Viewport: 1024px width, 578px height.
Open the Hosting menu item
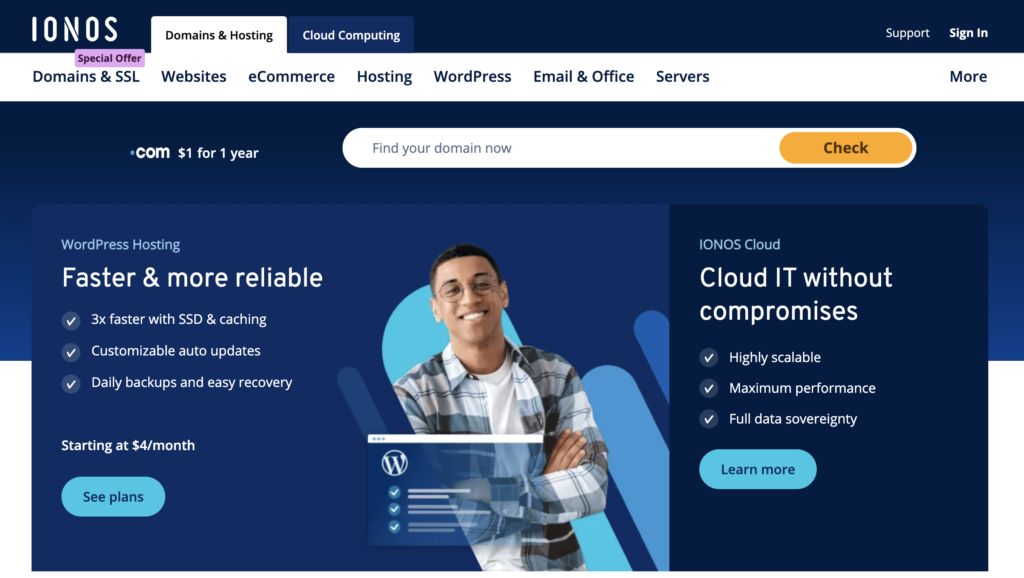click(384, 77)
